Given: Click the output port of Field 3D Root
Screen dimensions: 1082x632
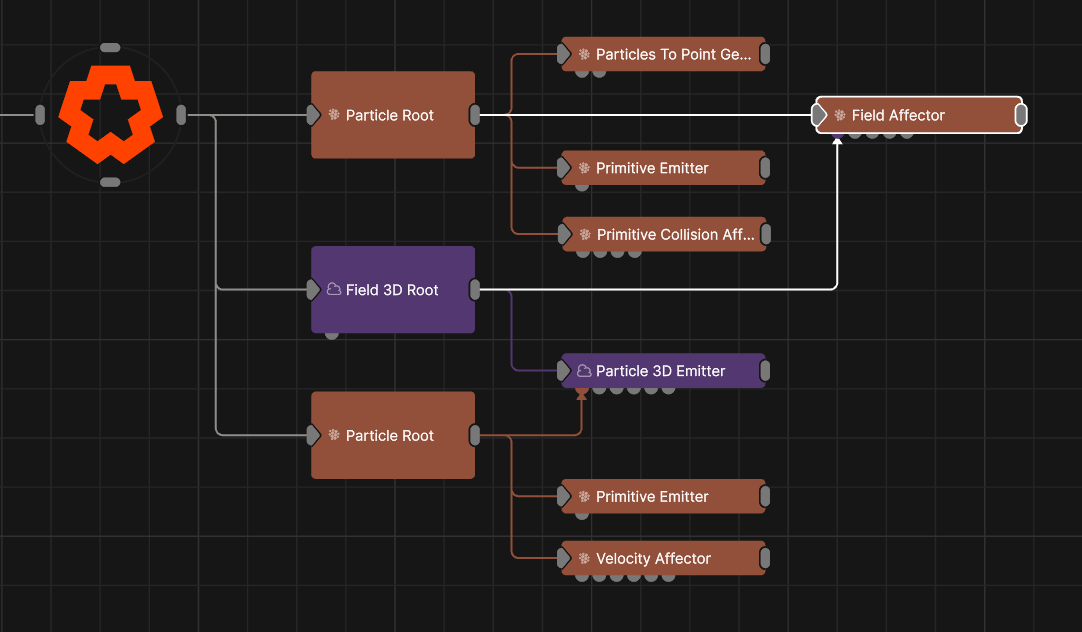Looking at the screenshot, I should pyautogui.click(x=475, y=290).
